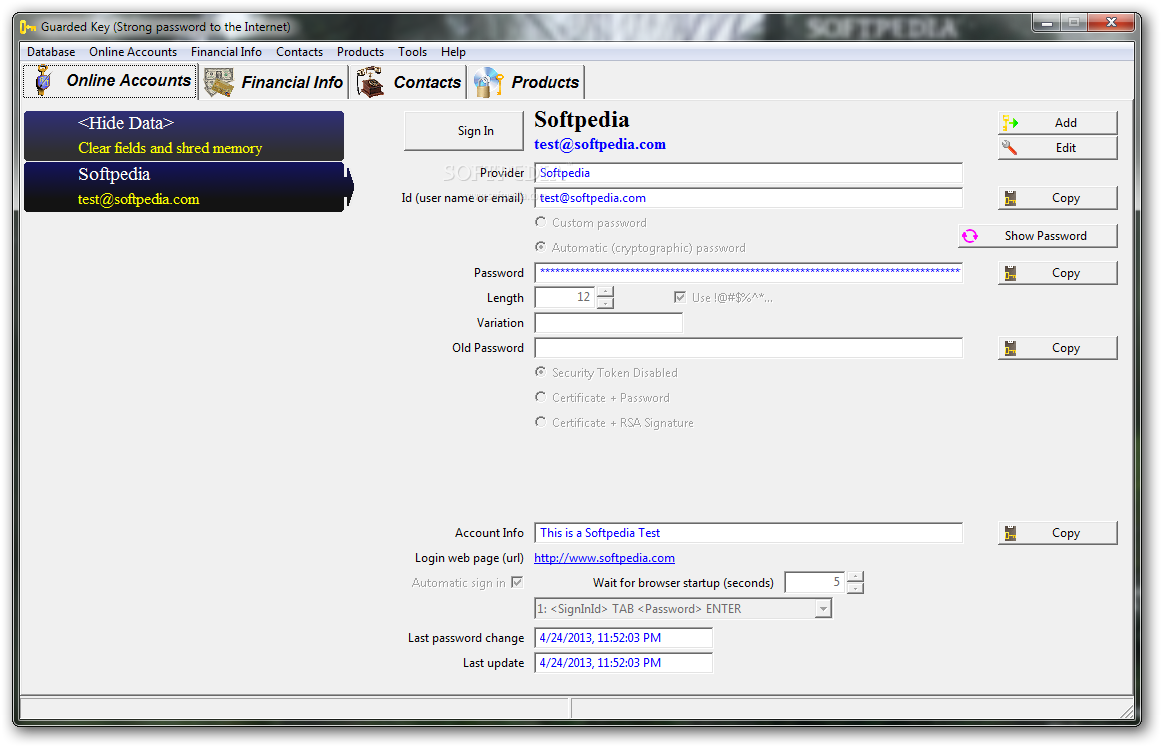This screenshot has width=1162, height=747.
Task: Click the Last password change field
Action: coord(623,638)
